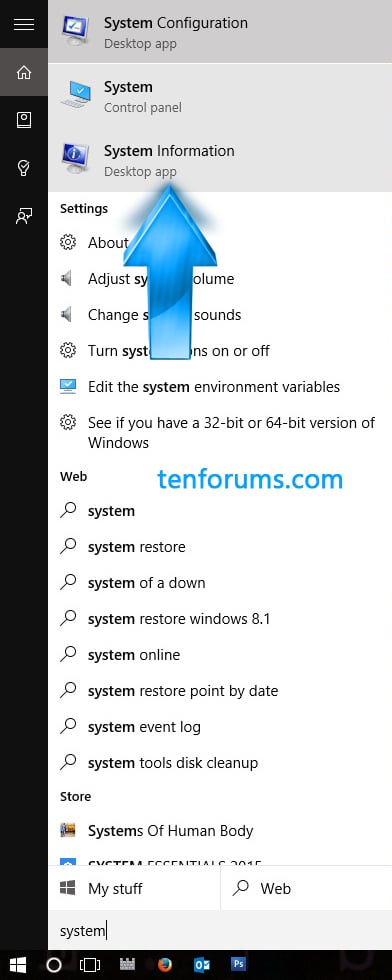
Task: Switch to Web search filter
Action: (x=306, y=888)
